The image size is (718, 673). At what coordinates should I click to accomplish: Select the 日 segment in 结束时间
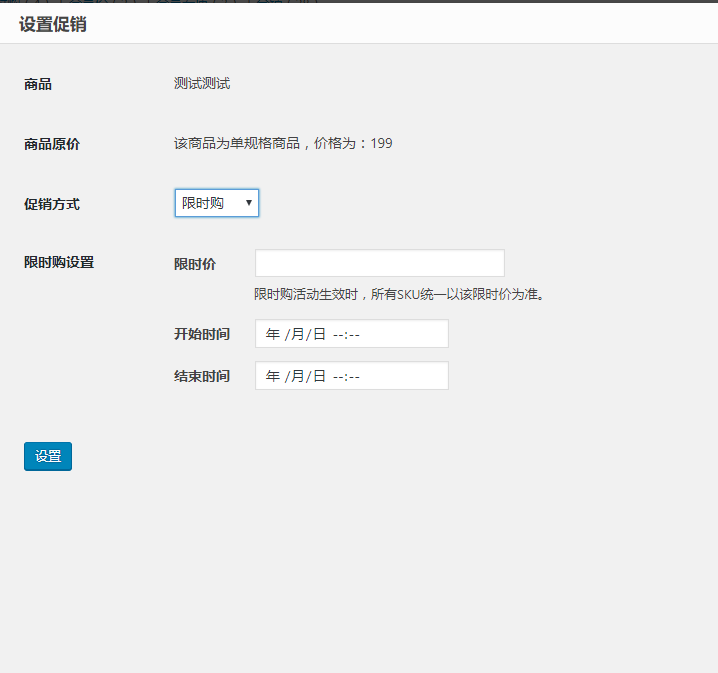click(319, 376)
